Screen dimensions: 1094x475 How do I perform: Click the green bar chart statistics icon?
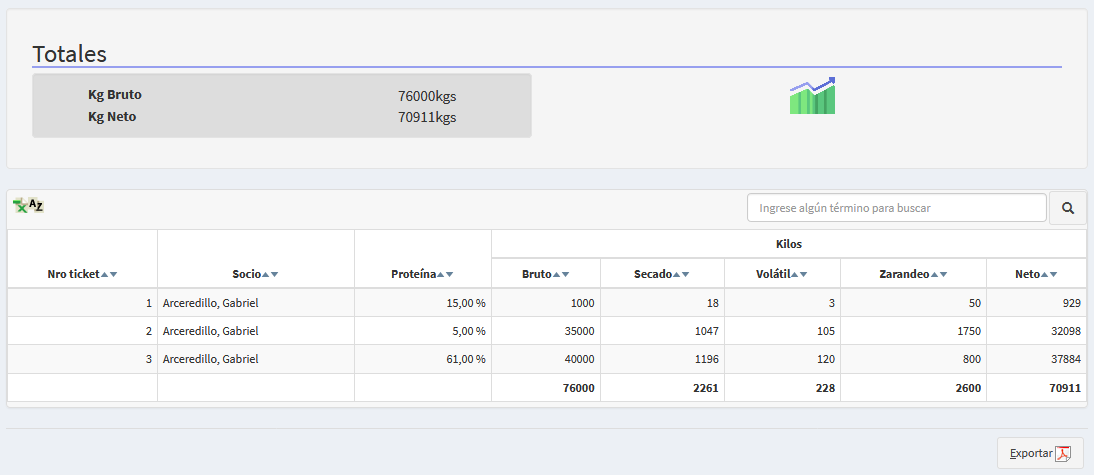812,96
